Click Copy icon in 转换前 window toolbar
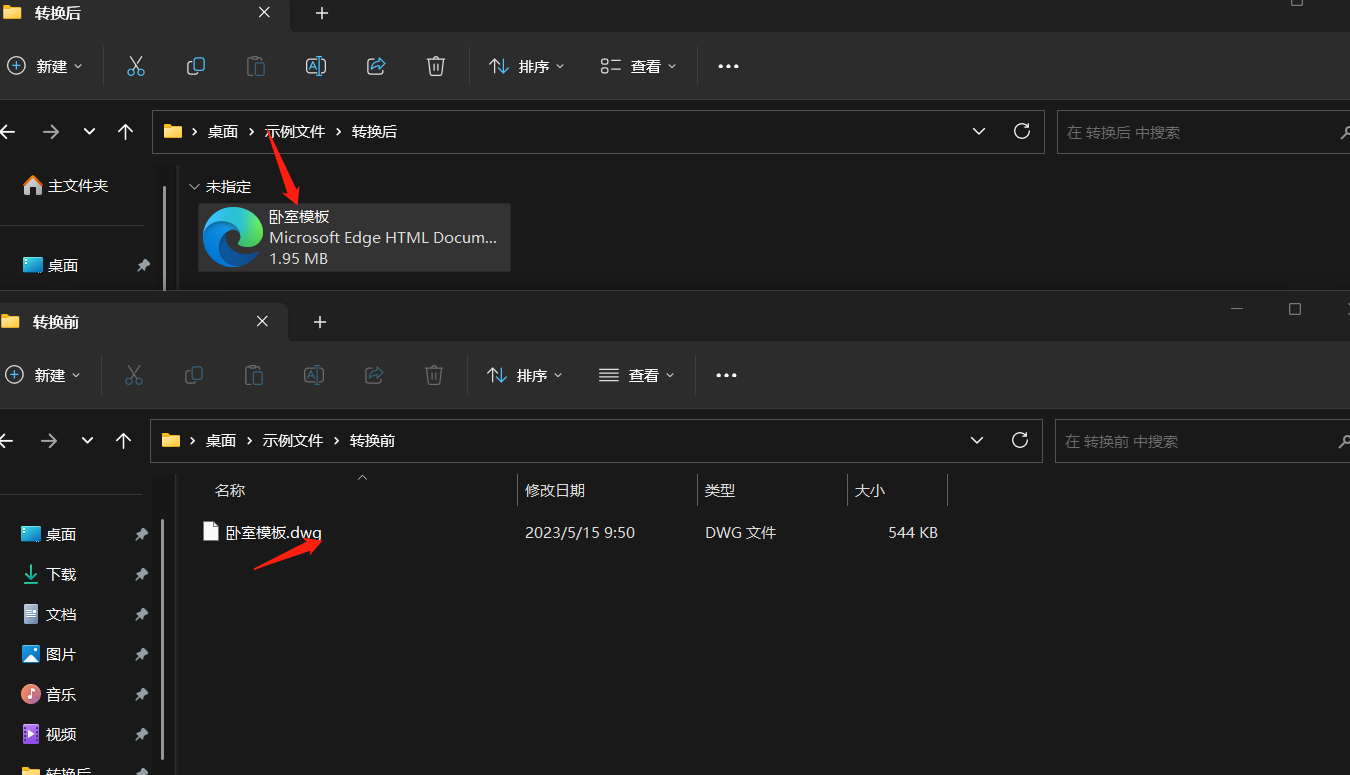 tap(194, 375)
